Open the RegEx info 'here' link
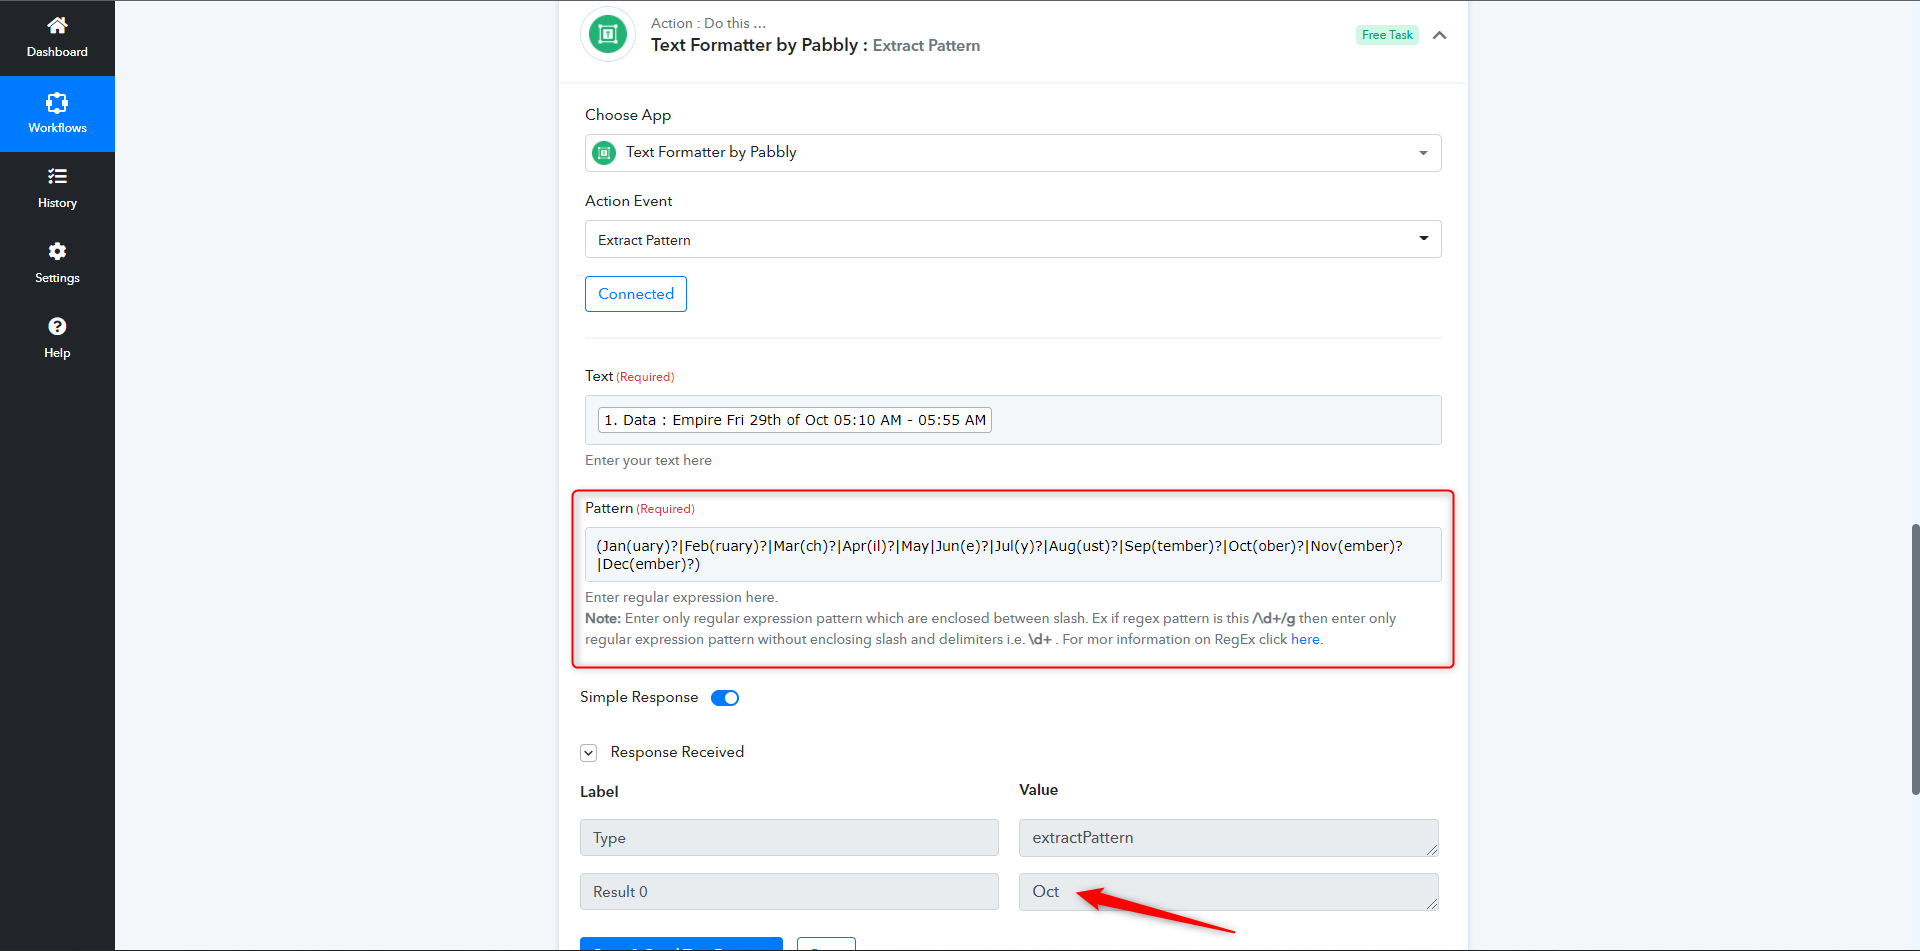1920x951 pixels. [1305, 640]
